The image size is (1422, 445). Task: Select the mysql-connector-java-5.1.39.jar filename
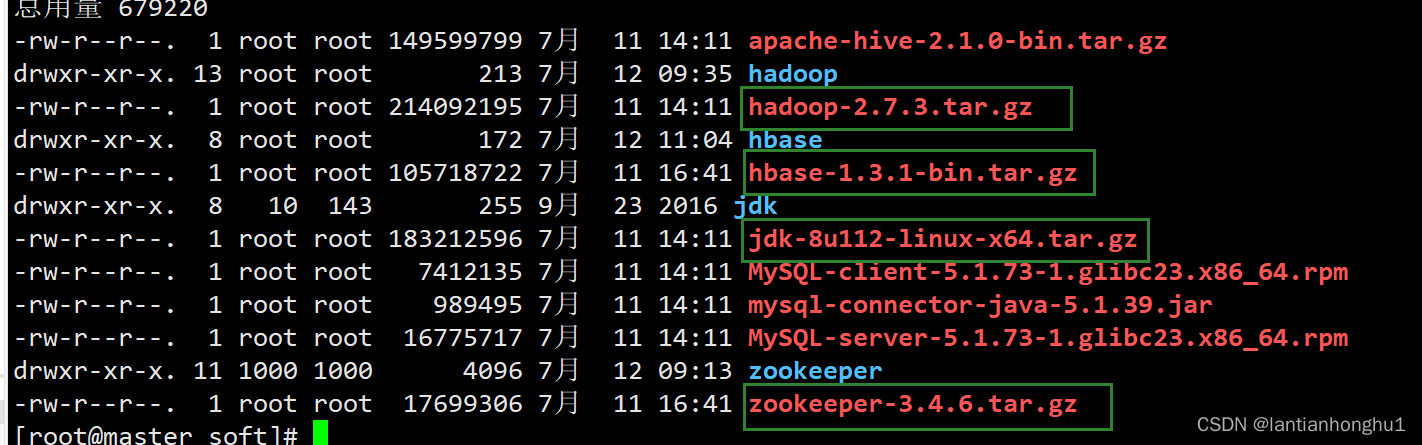coord(980,305)
